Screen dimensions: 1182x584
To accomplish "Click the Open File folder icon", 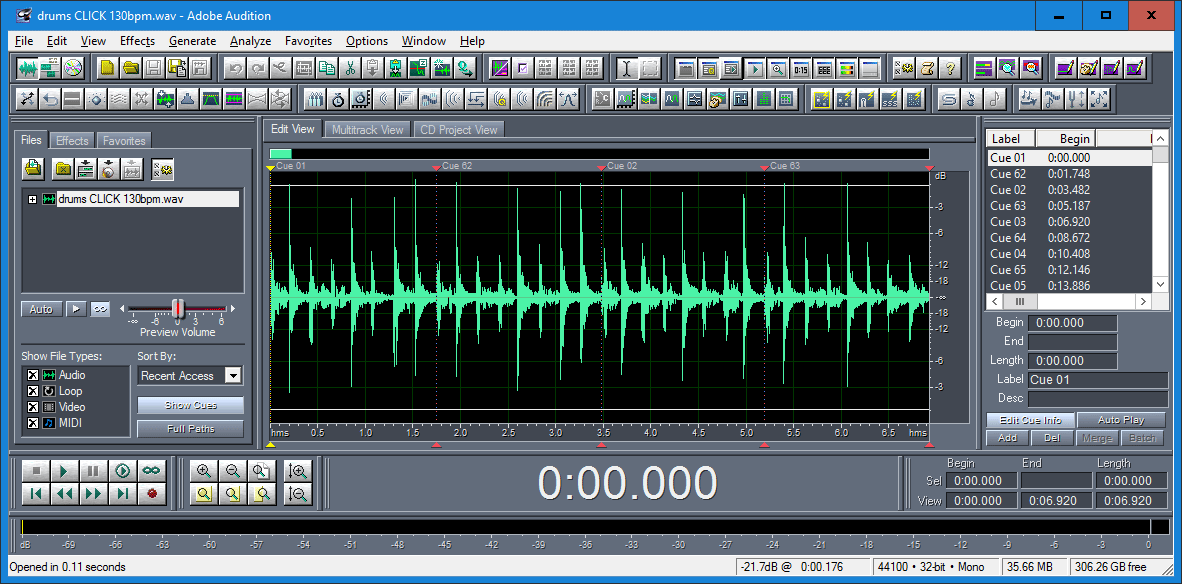I will 129,69.
